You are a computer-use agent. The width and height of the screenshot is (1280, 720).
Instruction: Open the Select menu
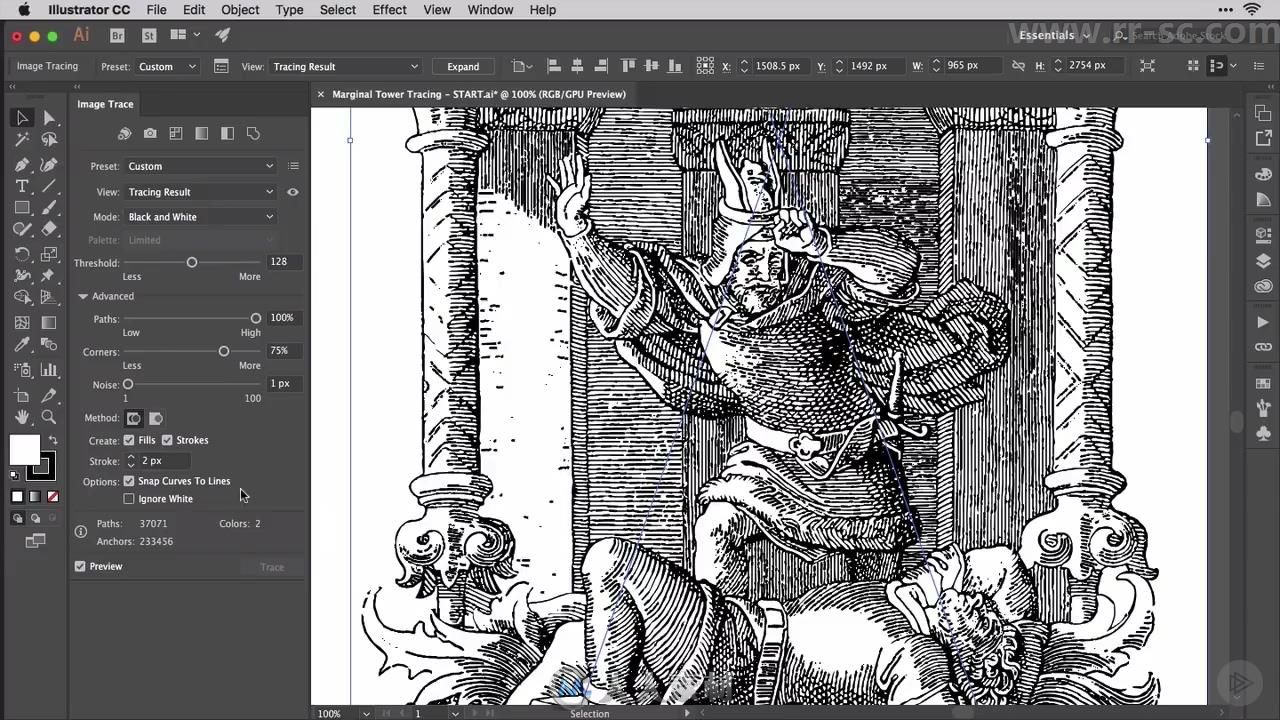tap(338, 10)
